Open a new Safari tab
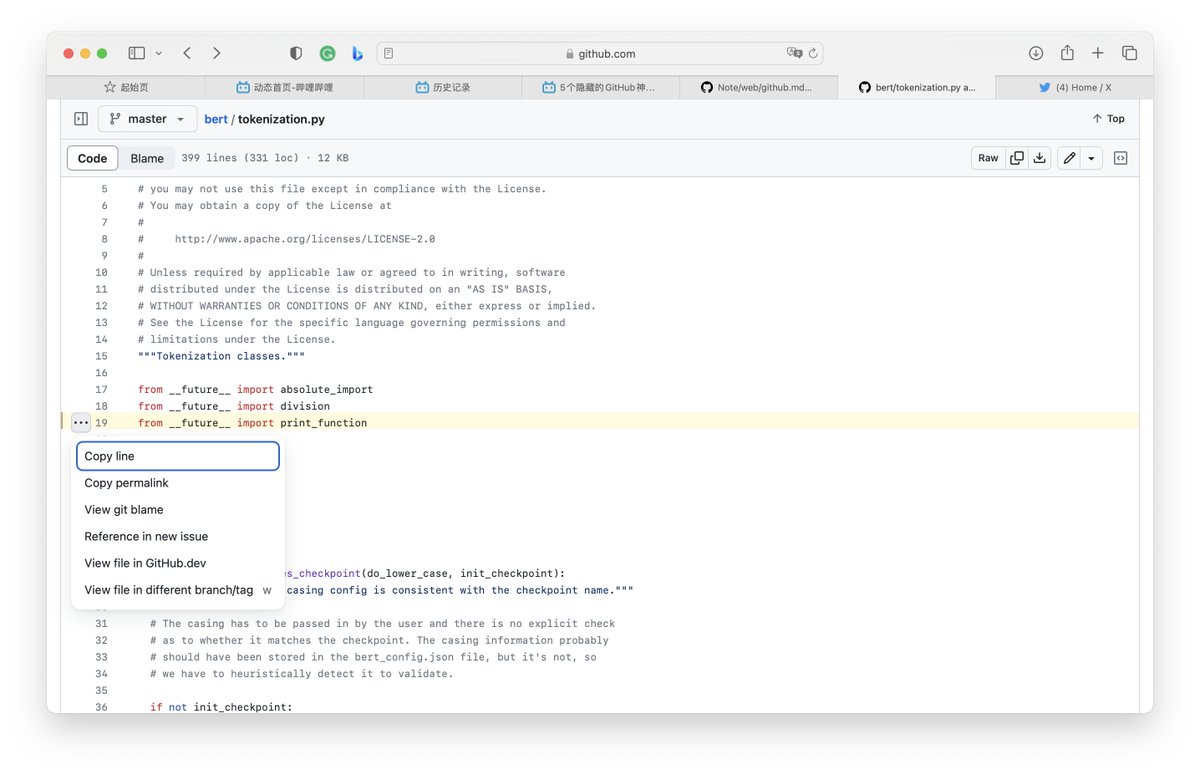 1098,53
